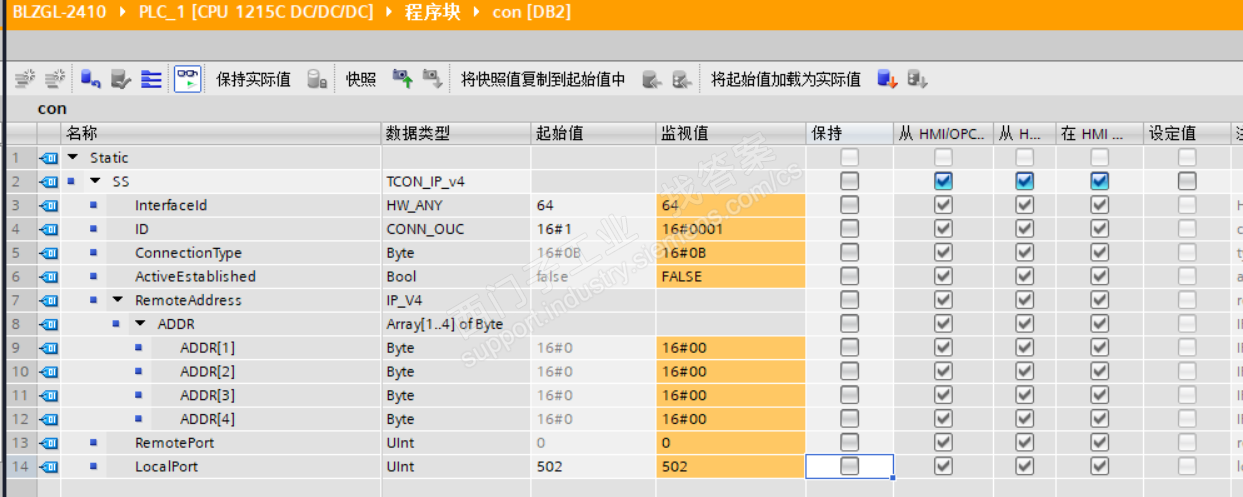Image resolution: width=1243 pixels, height=497 pixels.
Task: Click the lock icon after 保持实际值
Action: [x=317, y=79]
